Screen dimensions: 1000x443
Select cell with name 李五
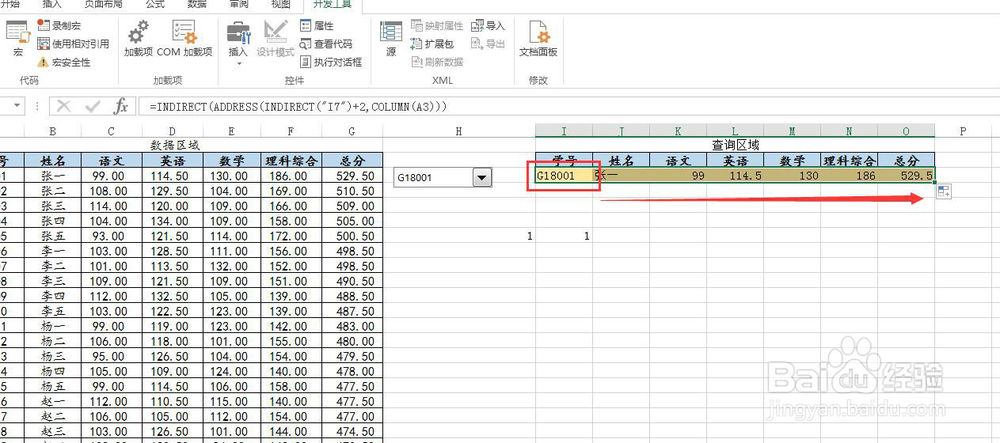coord(53,312)
